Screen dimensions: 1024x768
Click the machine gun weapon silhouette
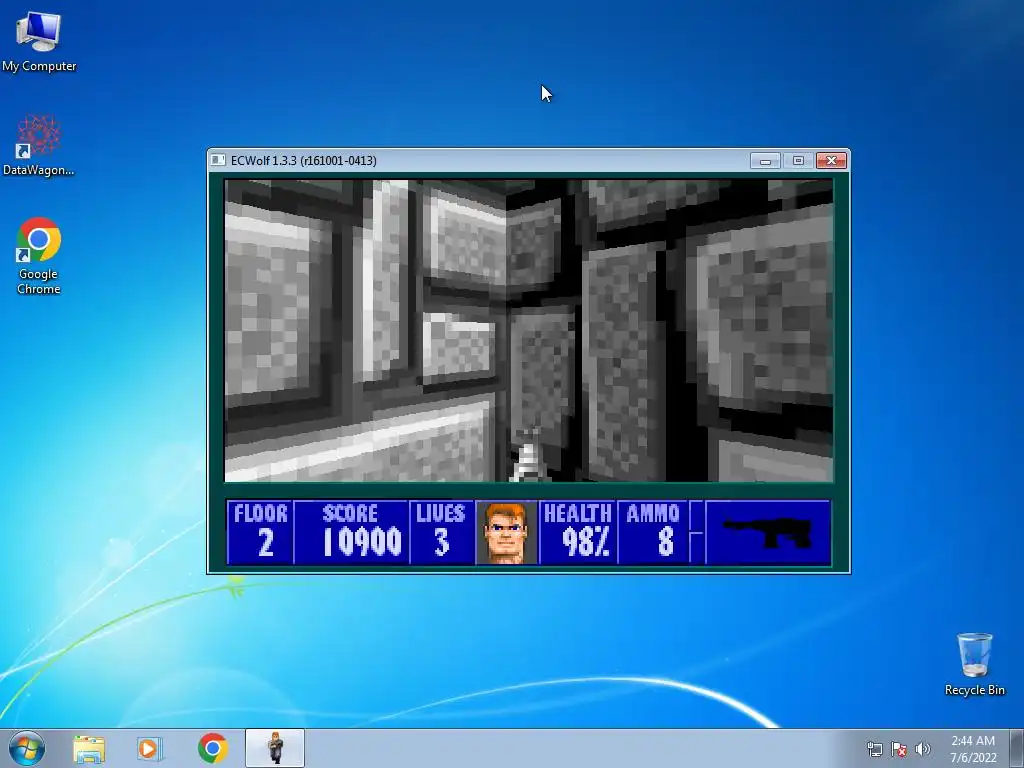tap(768, 532)
